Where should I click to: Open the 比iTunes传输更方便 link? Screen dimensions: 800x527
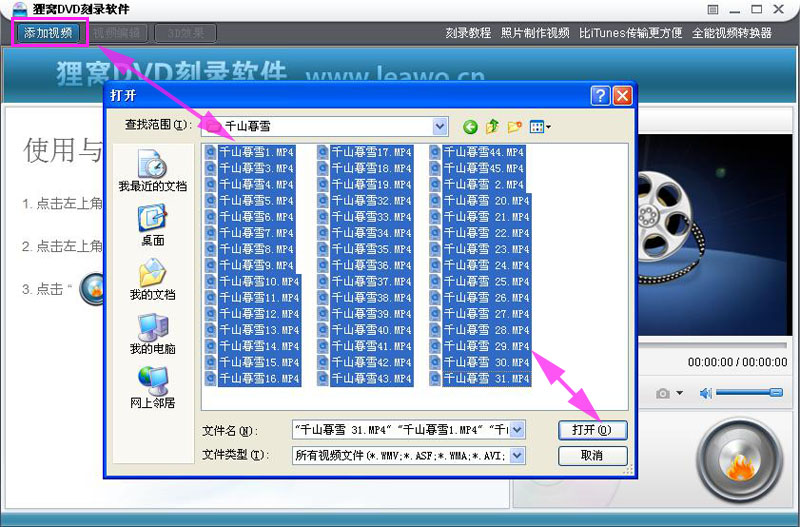click(x=631, y=33)
